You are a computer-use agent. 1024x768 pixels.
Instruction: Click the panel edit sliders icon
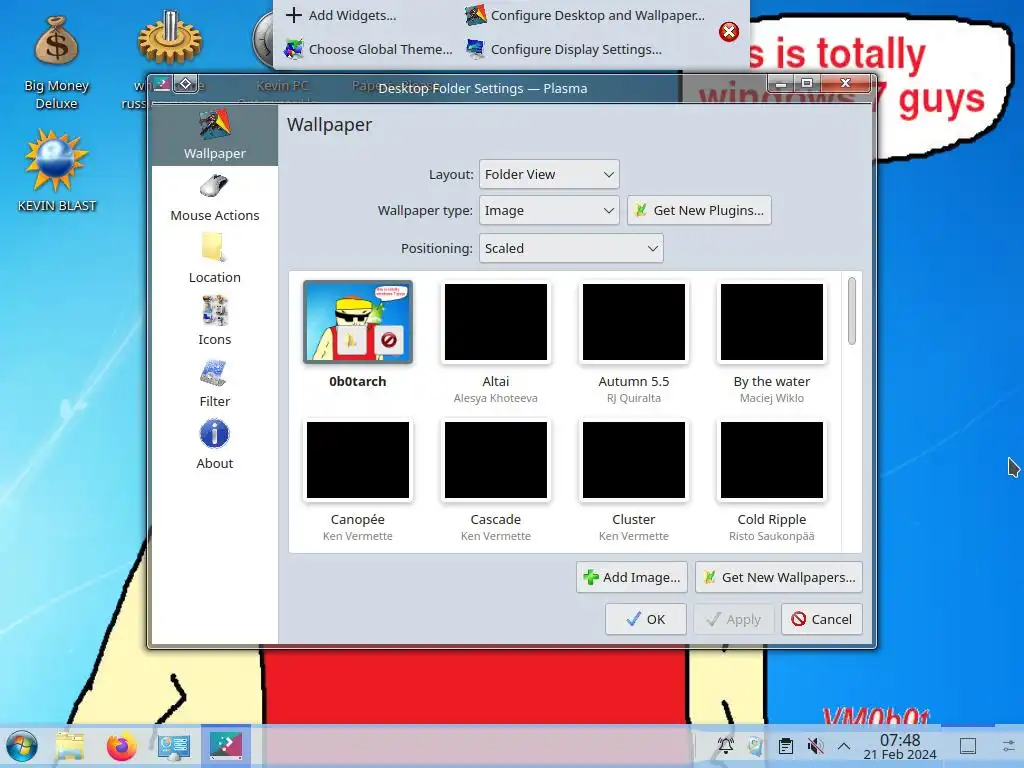click(x=1009, y=746)
